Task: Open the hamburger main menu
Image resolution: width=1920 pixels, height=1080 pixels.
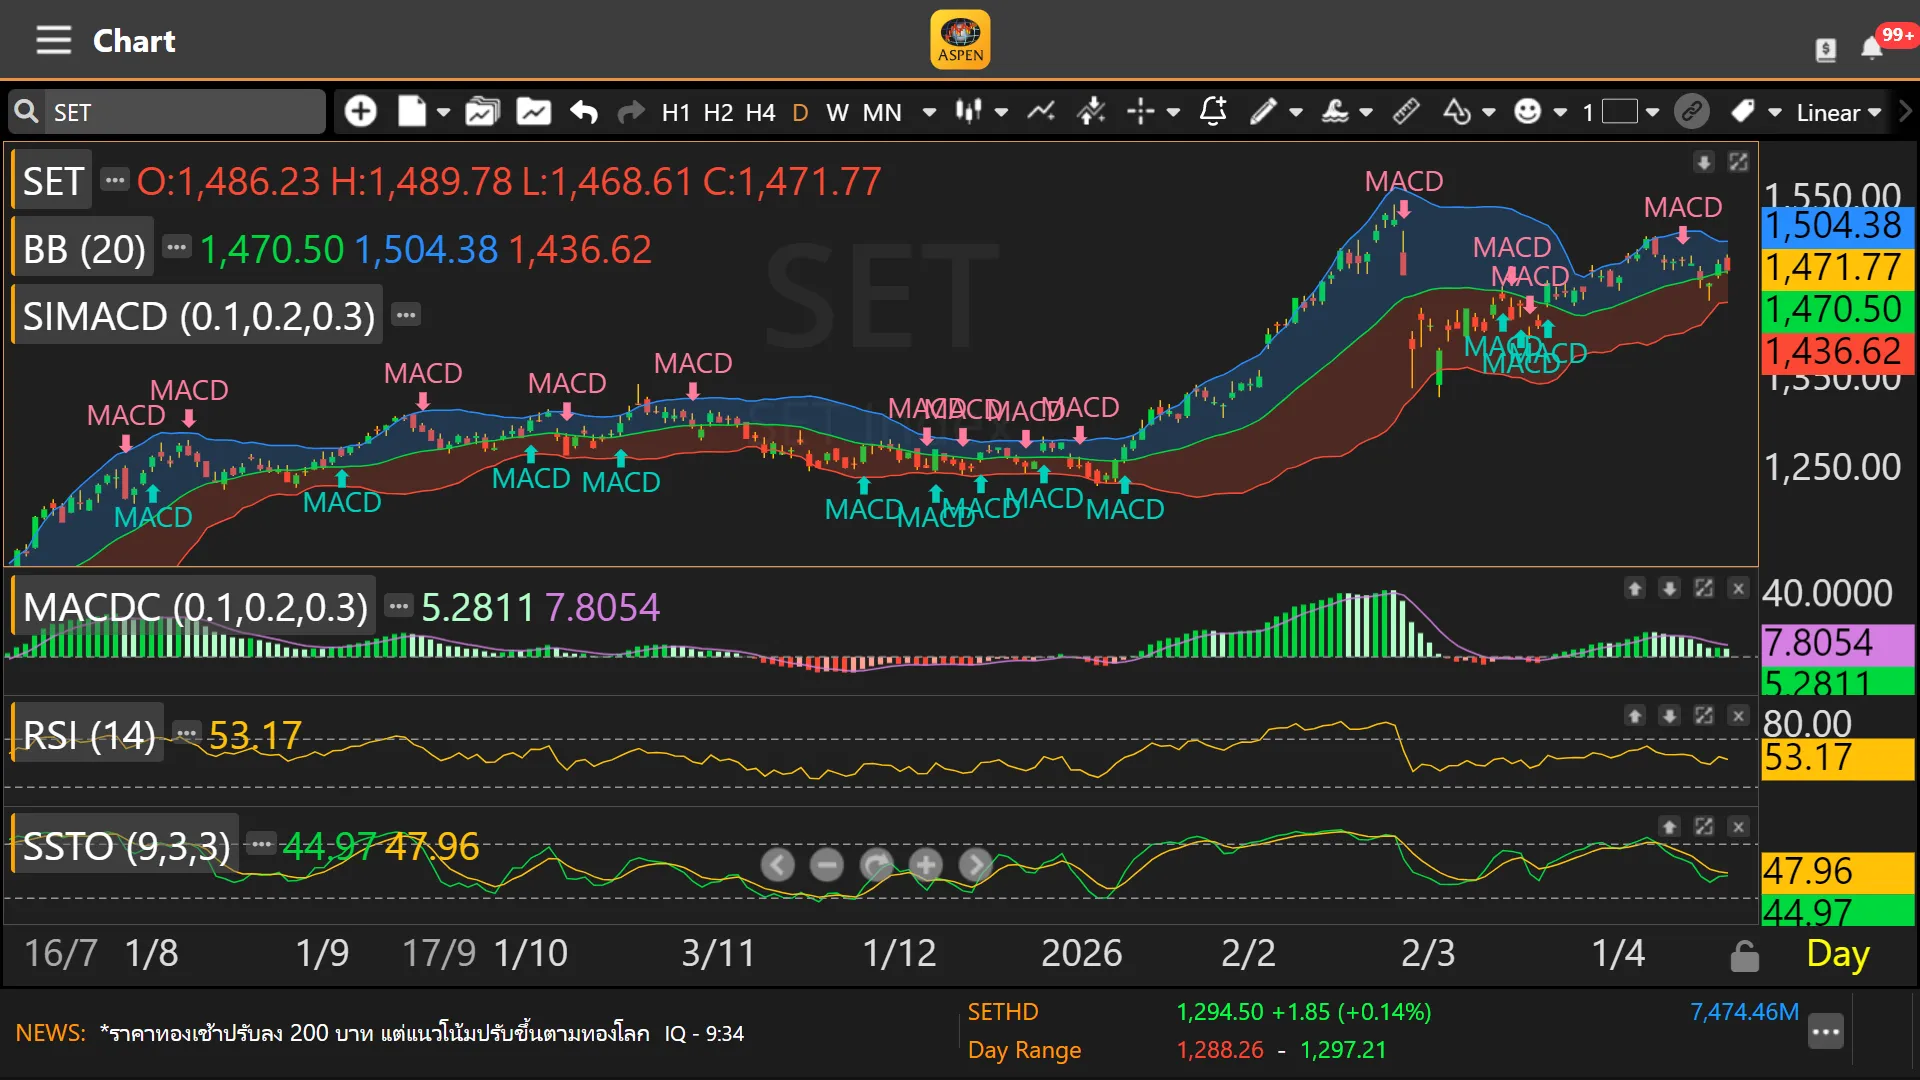Action: tap(53, 41)
